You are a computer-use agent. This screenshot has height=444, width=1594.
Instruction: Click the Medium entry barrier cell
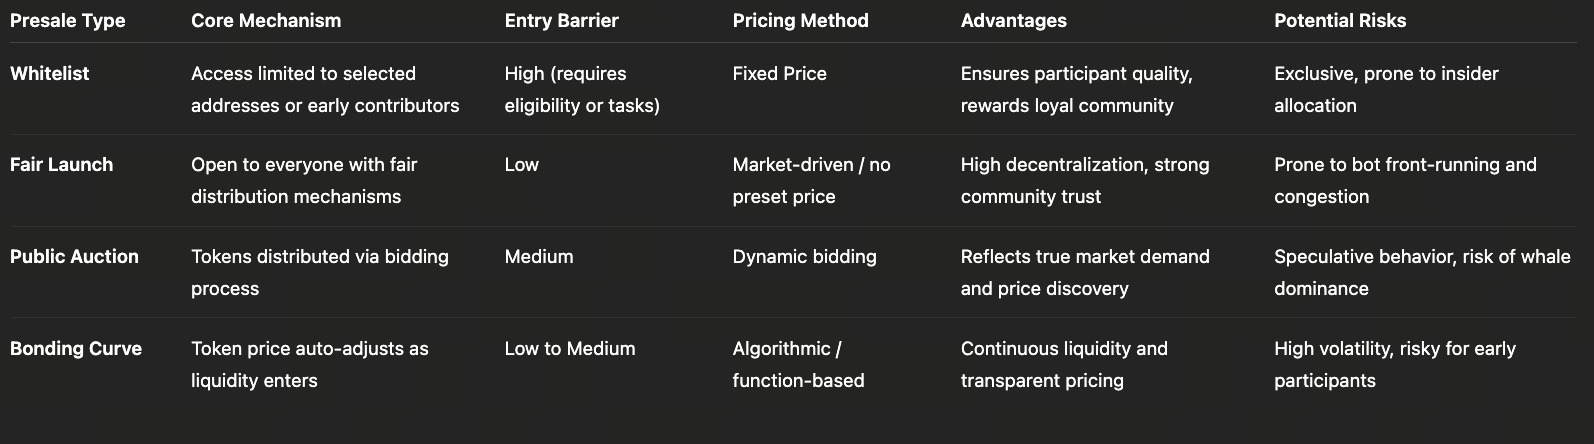tap(539, 257)
